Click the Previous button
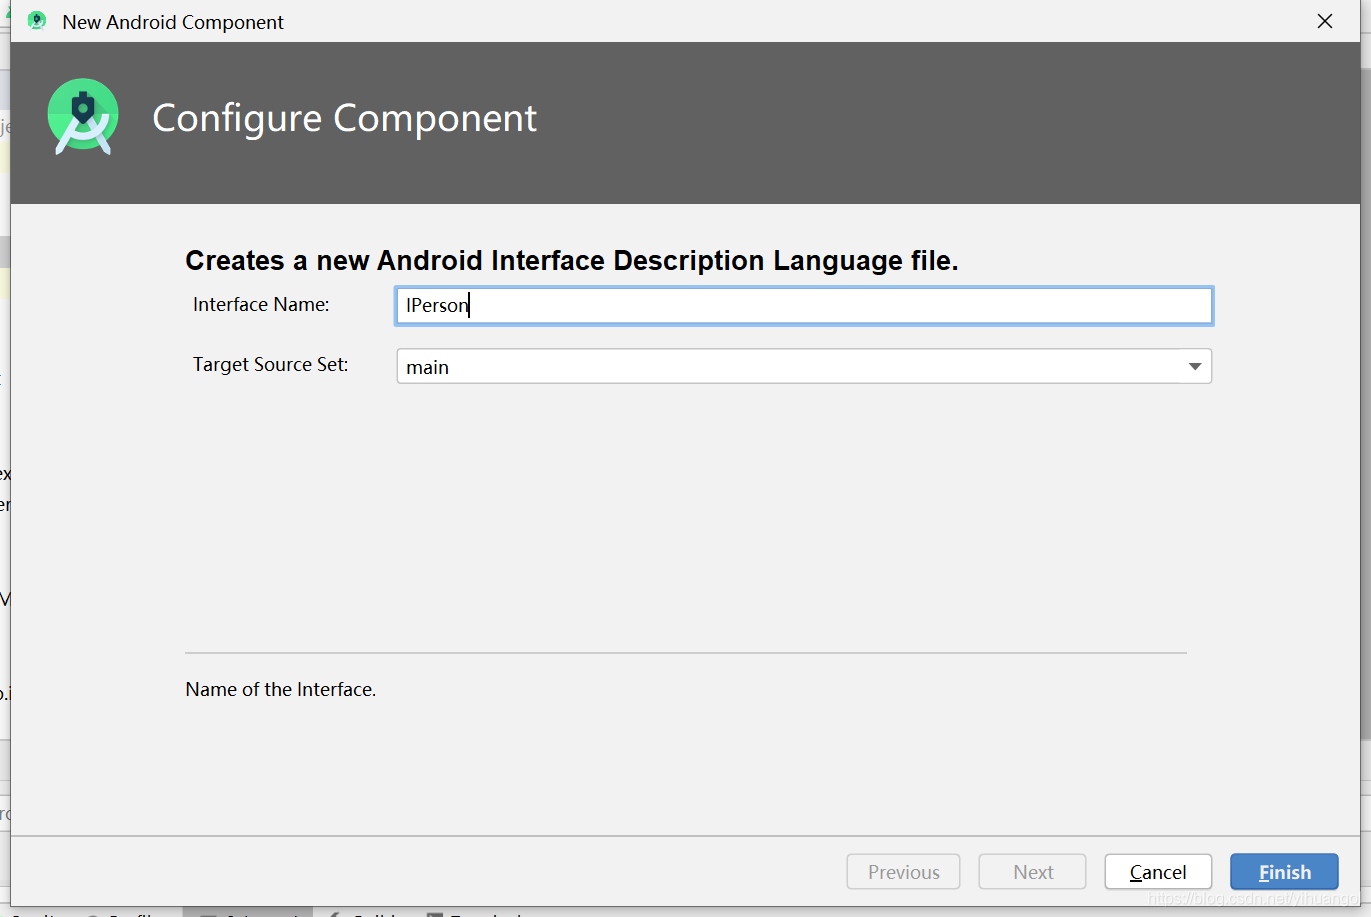The image size is (1371, 917). (x=903, y=871)
